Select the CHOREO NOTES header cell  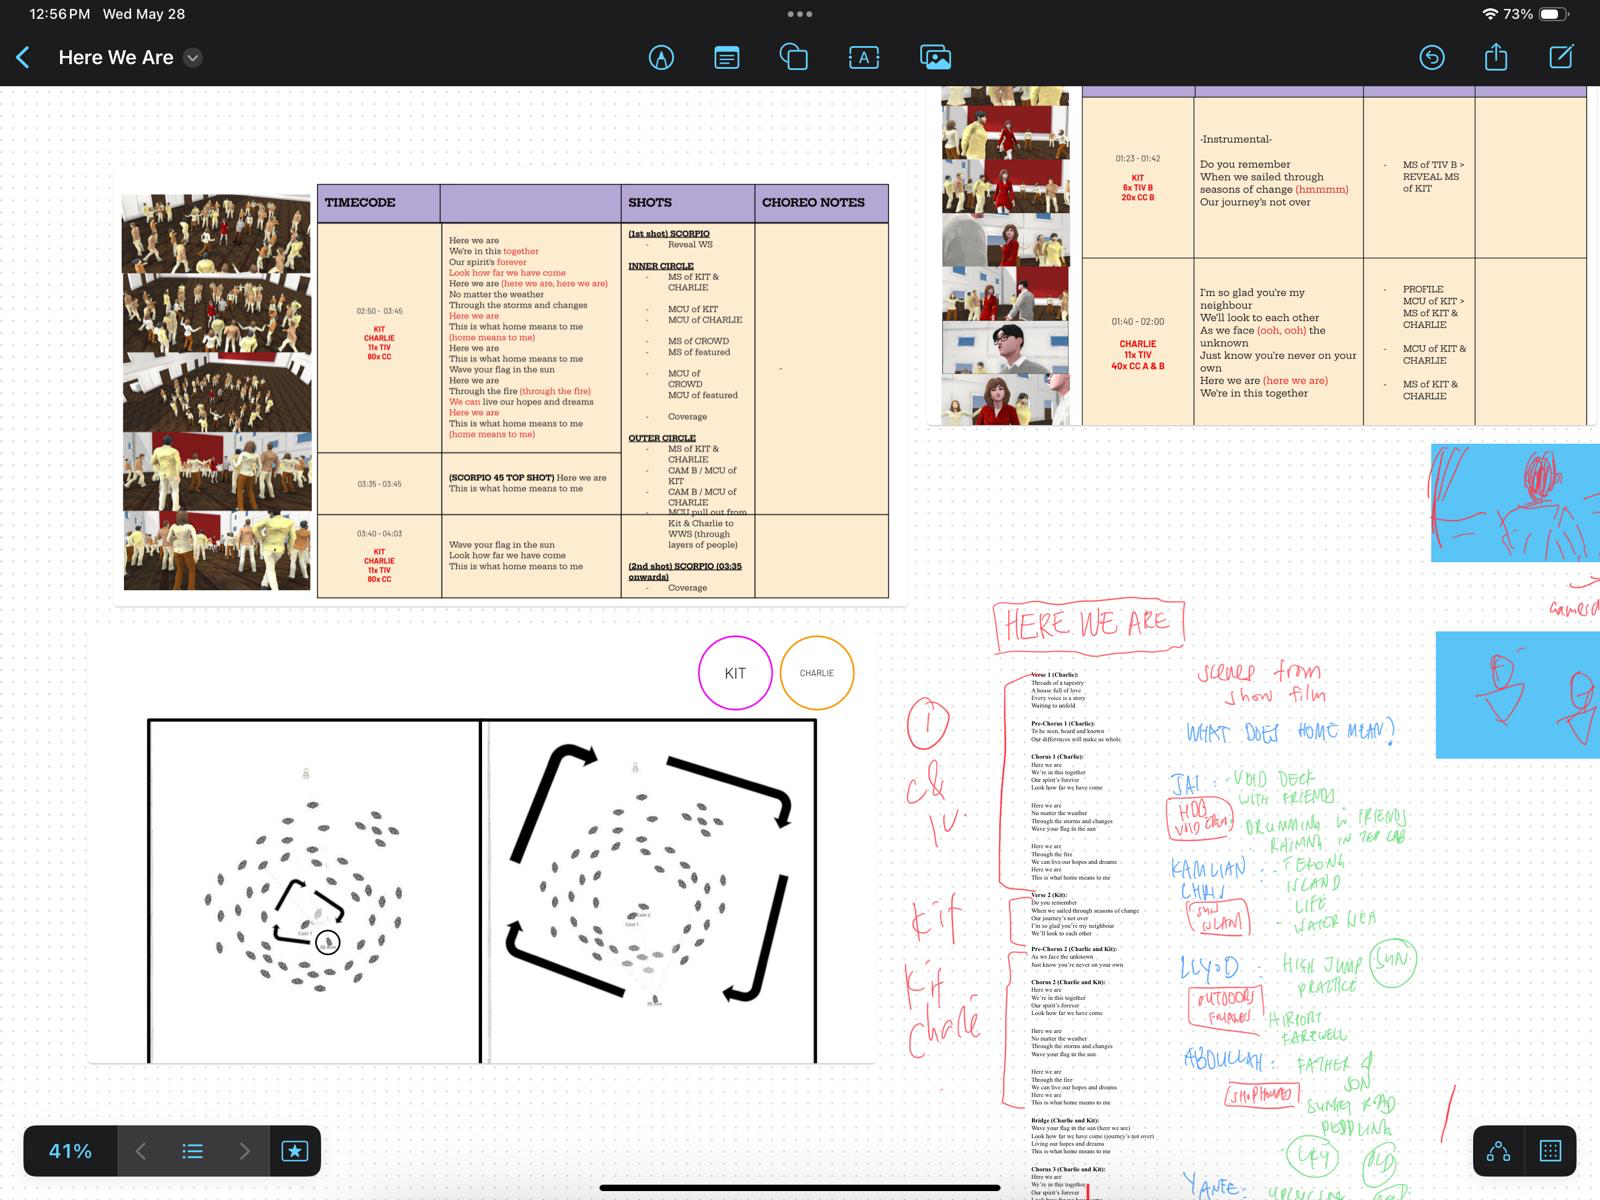tap(822, 203)
